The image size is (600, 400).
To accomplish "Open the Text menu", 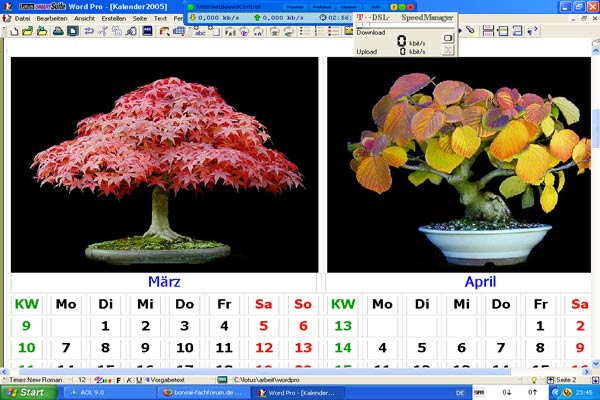I will 160,18.
